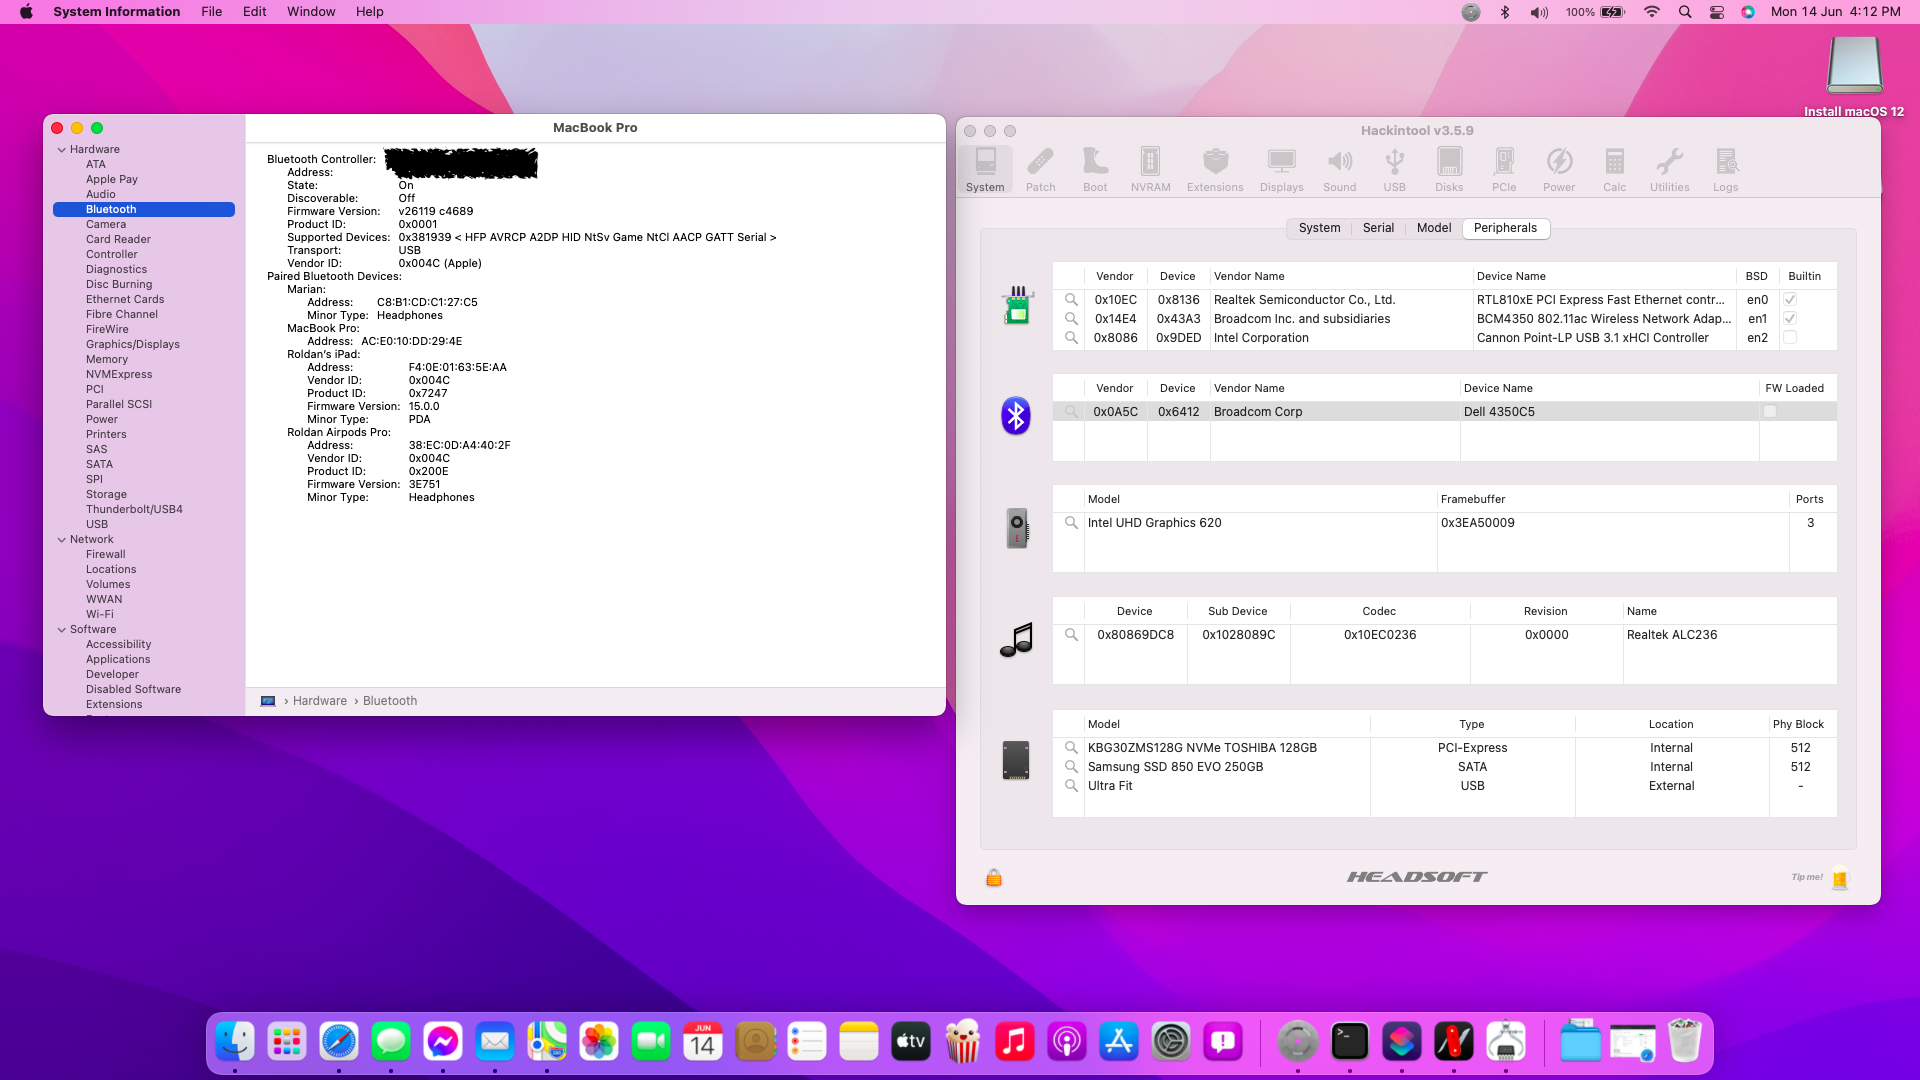
Task: Open Install macOS 12 desktop drive
Action: point(1854,76)
